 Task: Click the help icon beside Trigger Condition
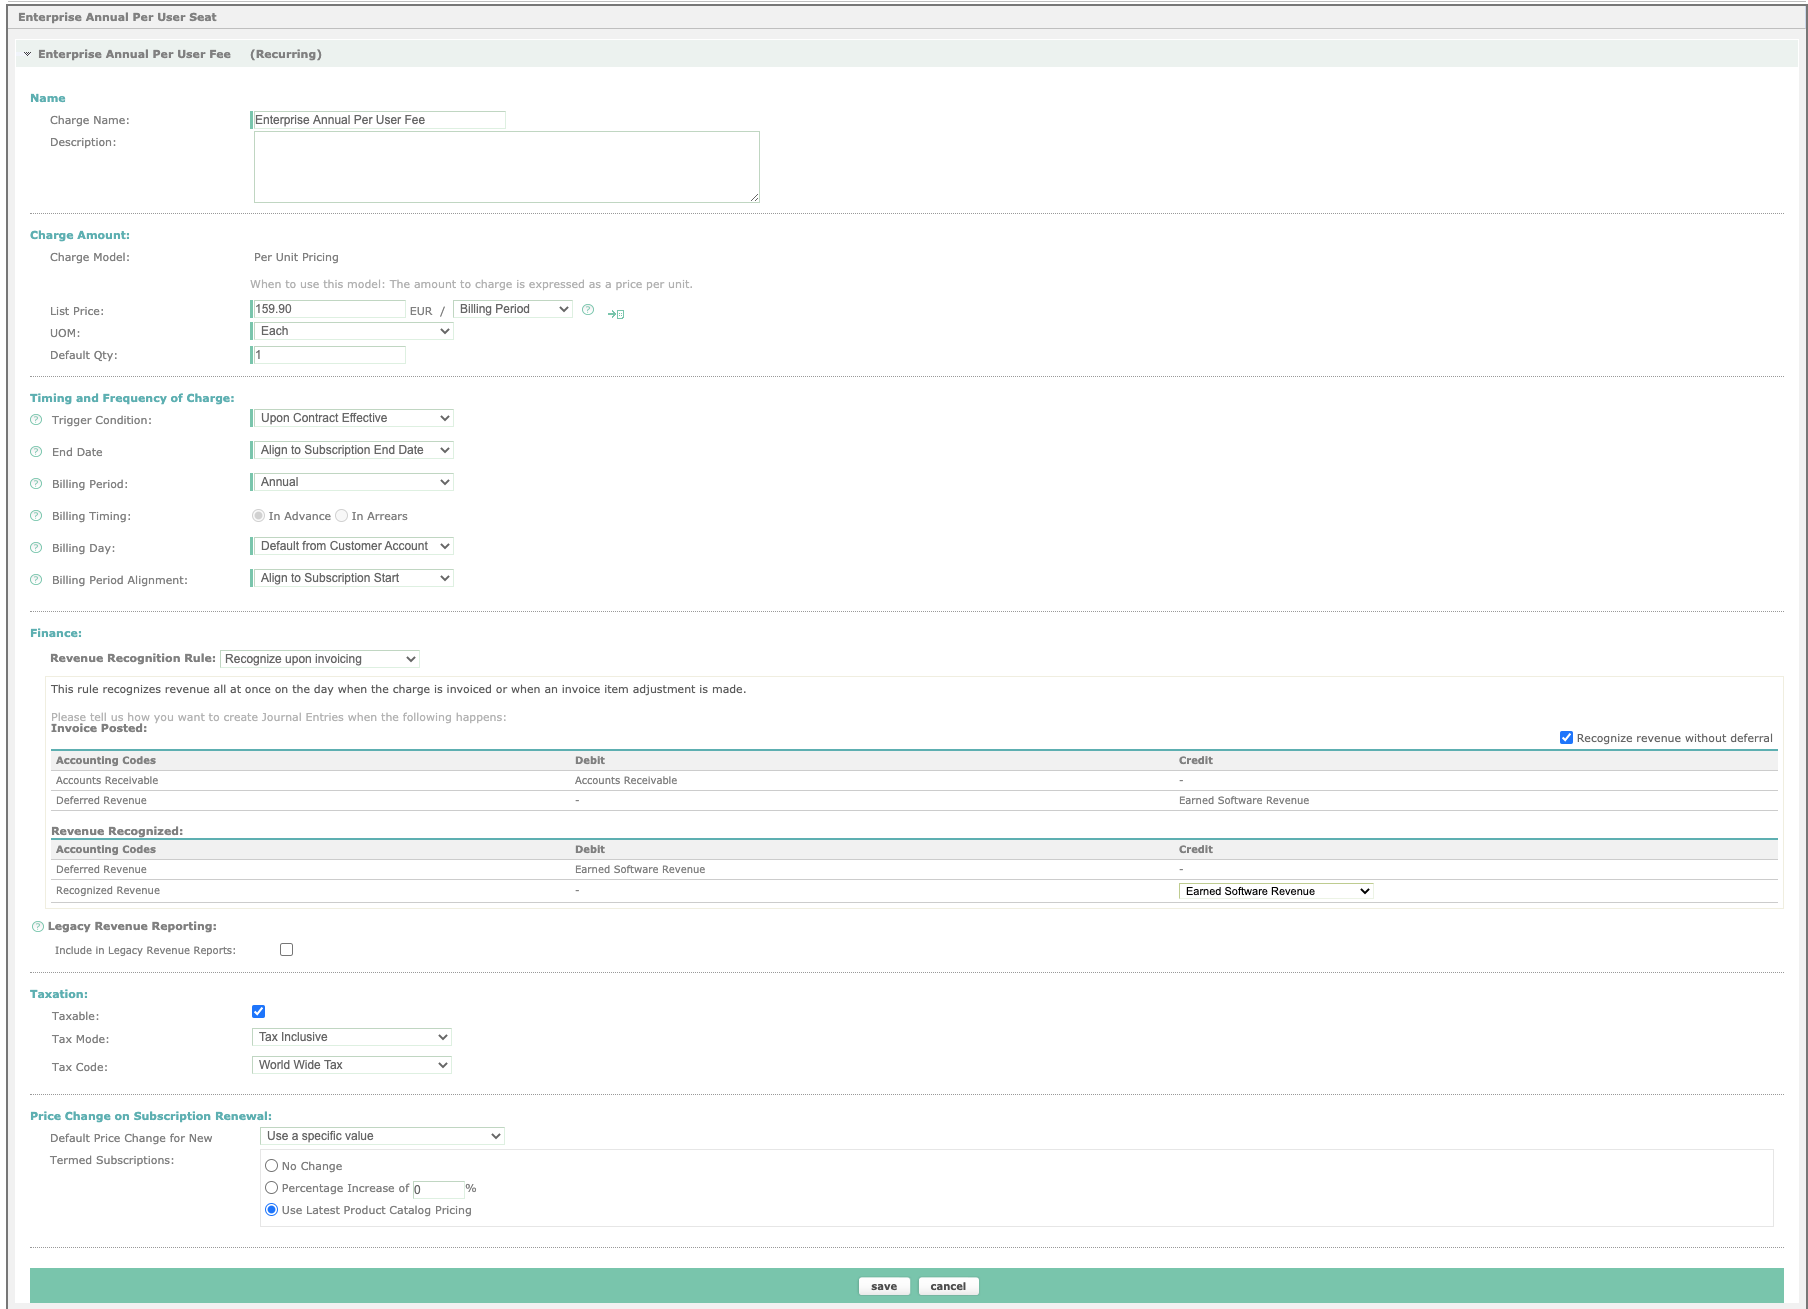point(36,419)
